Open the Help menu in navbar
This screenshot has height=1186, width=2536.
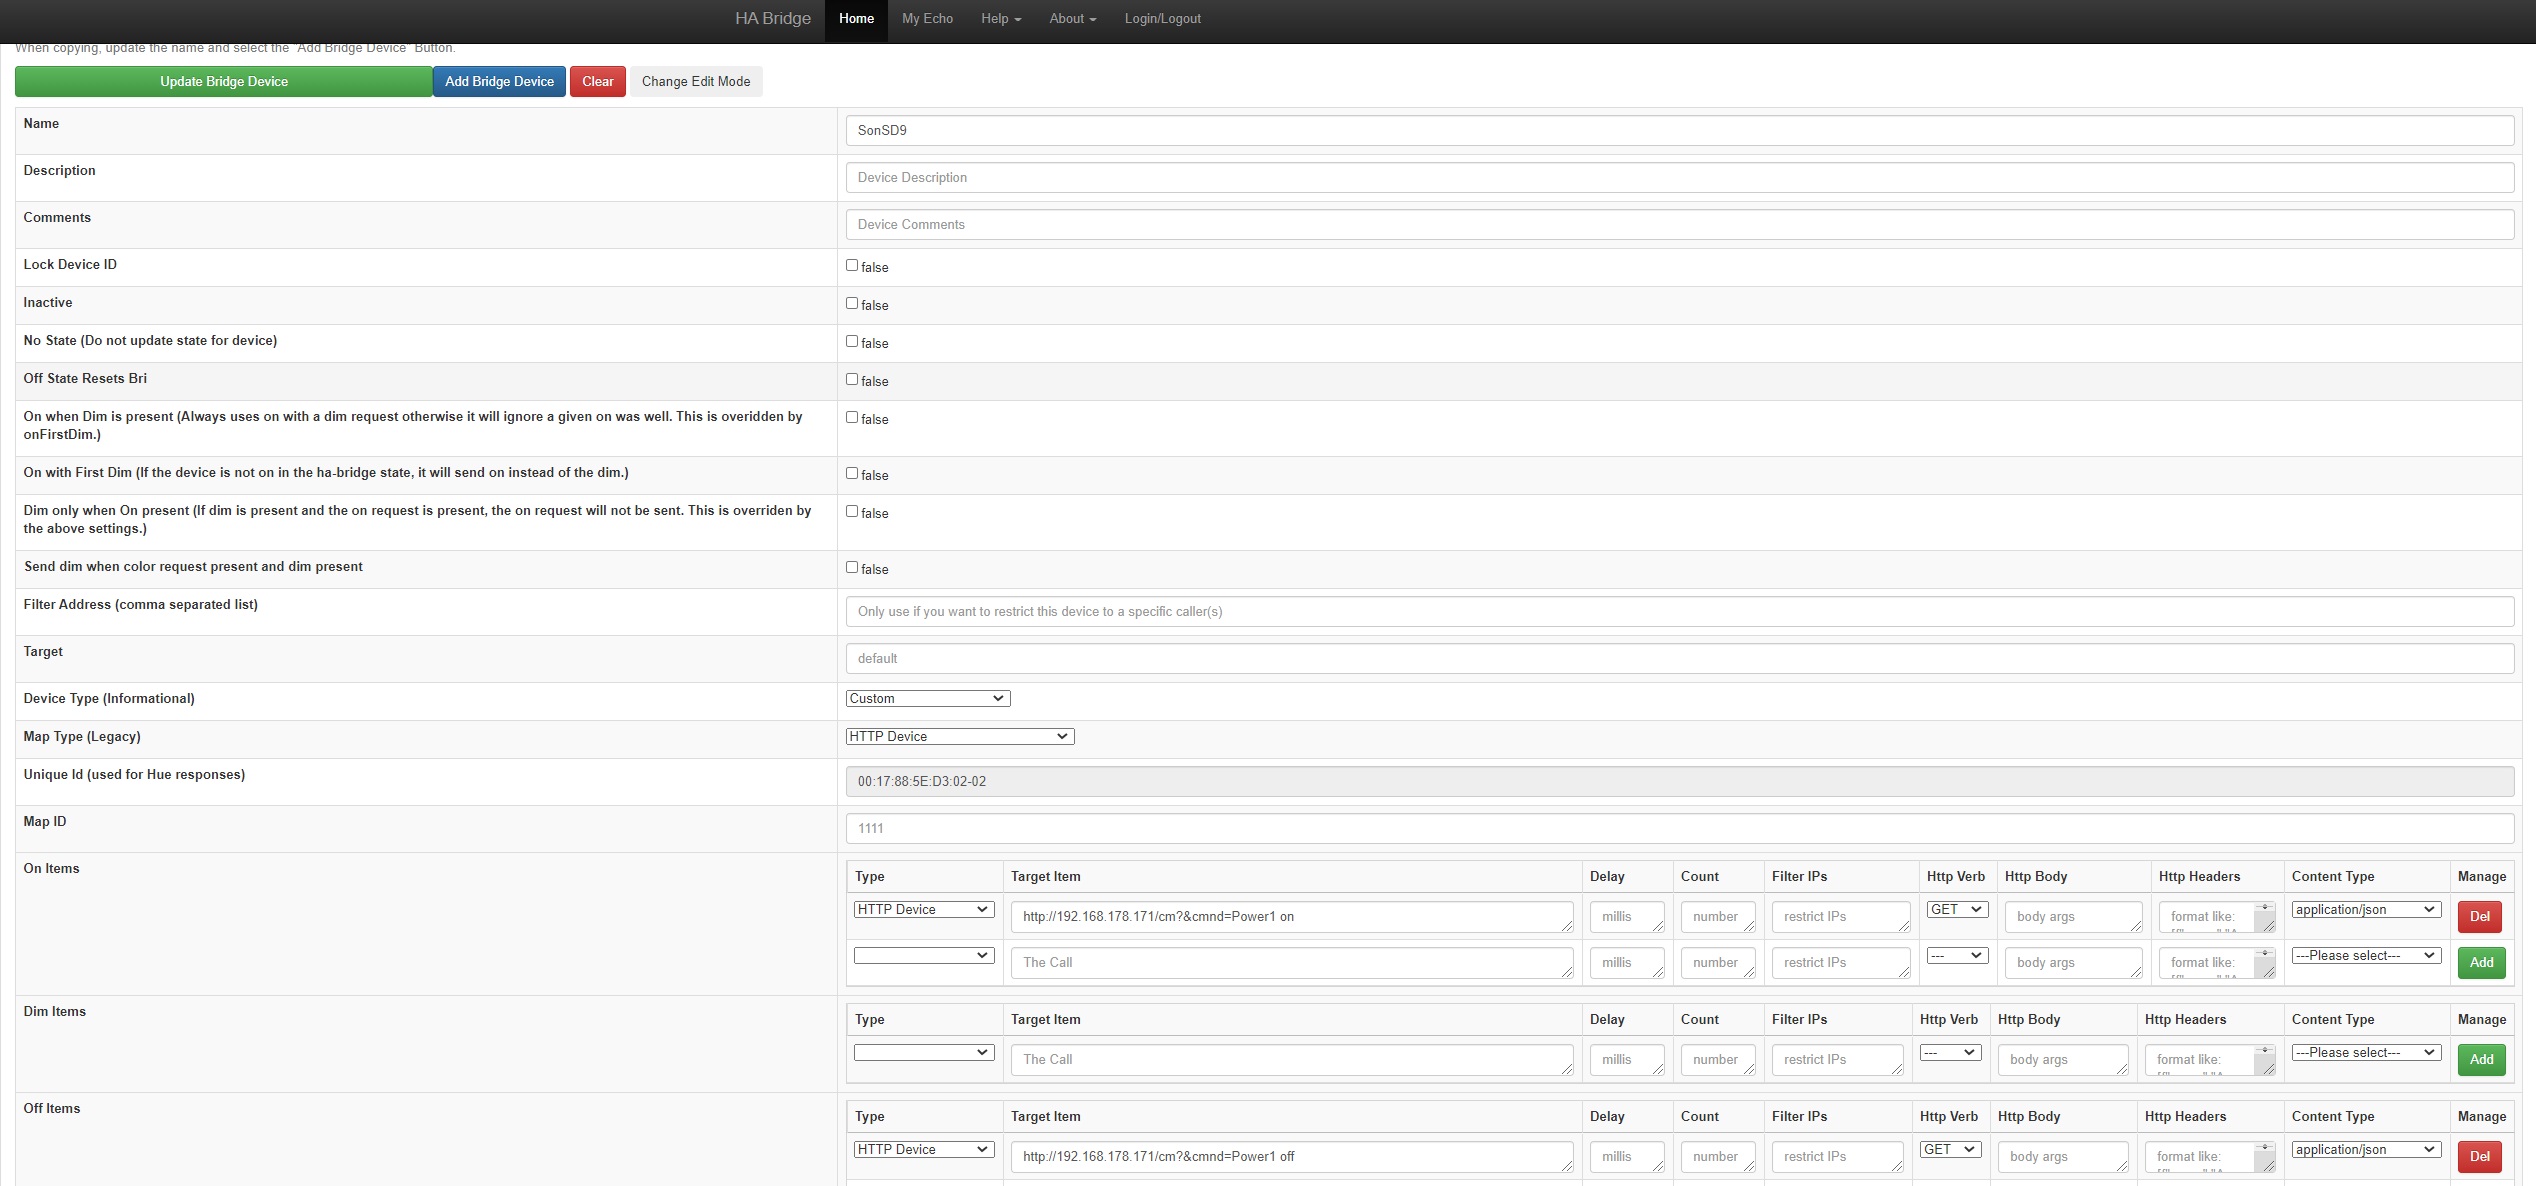click(x=1000, y=19)
